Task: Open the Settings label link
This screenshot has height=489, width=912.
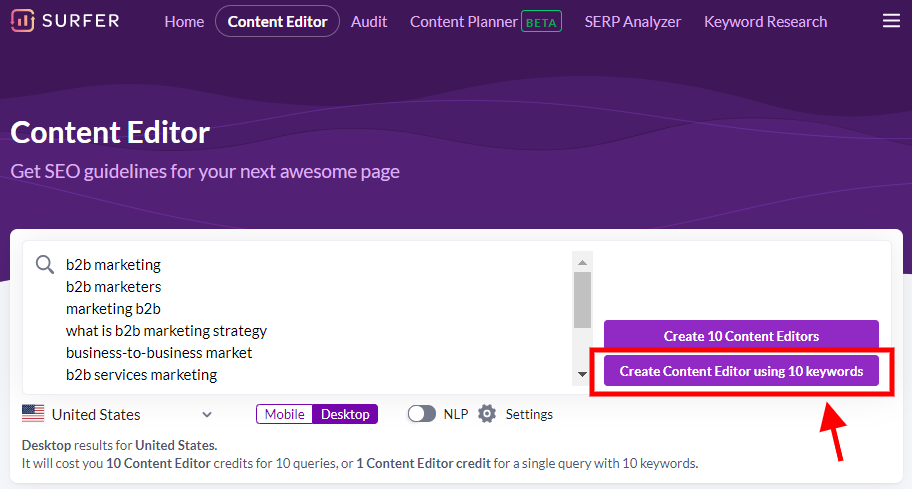Action: (529, 414)
